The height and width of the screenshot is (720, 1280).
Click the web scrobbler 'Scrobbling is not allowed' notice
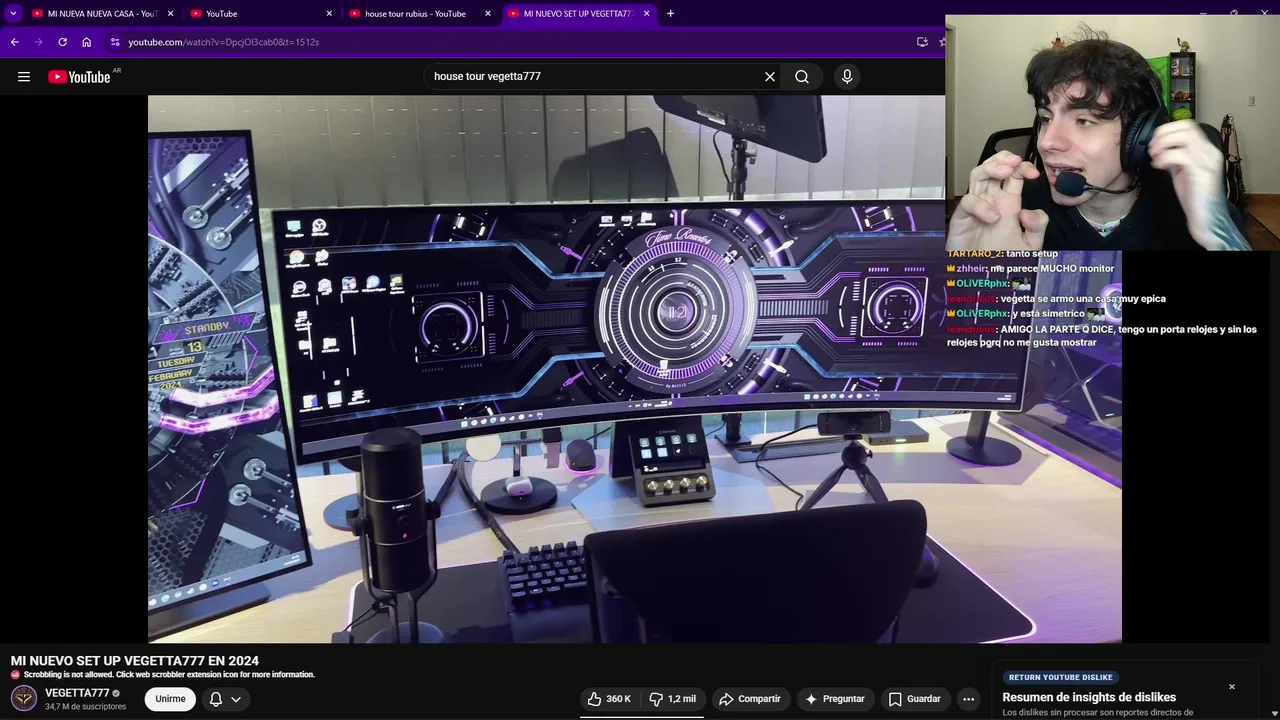[x=163, y=675]
